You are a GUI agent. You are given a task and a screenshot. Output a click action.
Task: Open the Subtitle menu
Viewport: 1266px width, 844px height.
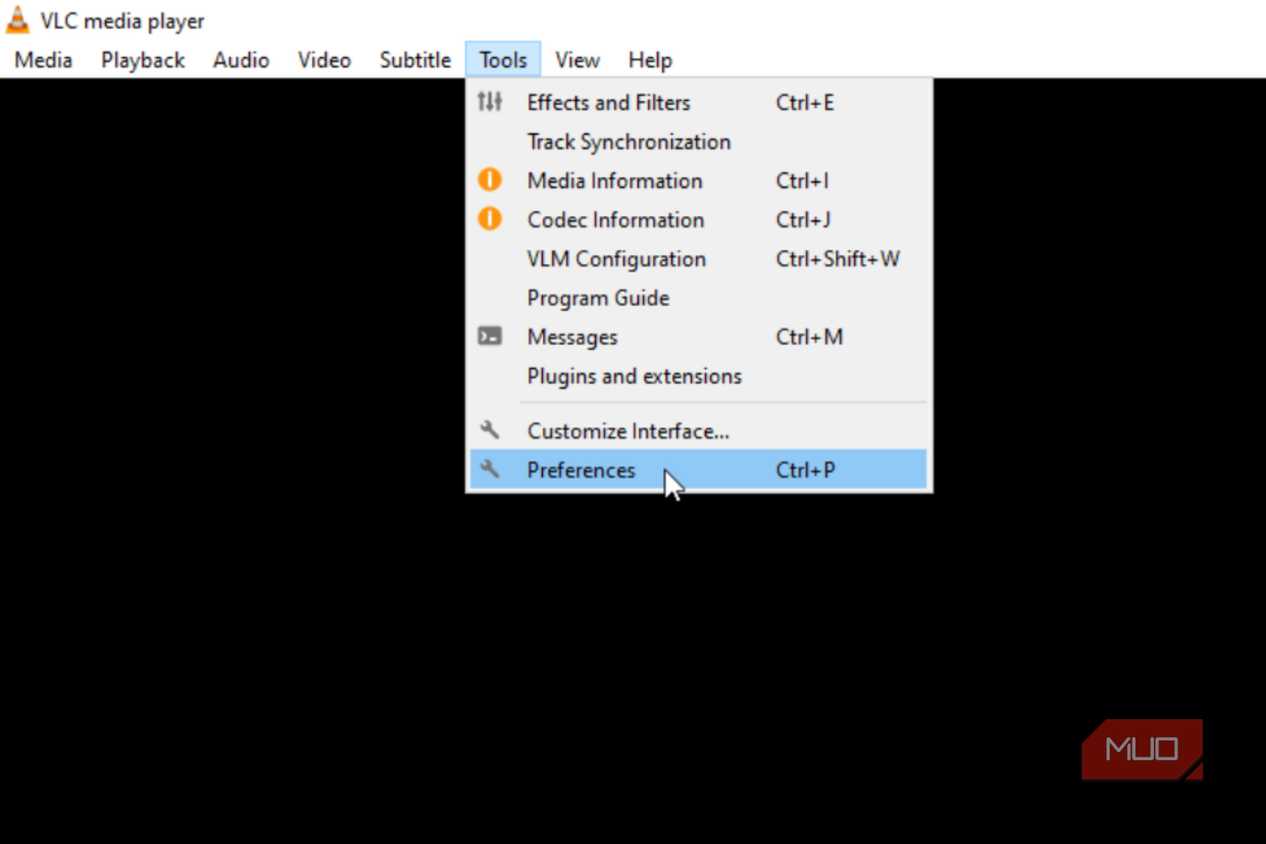click(415, 60)
